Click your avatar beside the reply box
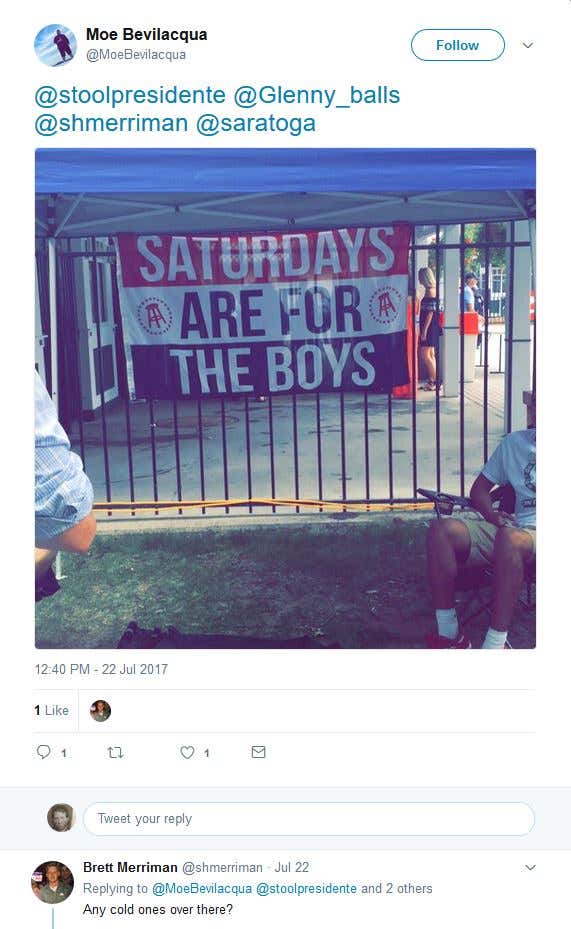 tap(61, 818)
